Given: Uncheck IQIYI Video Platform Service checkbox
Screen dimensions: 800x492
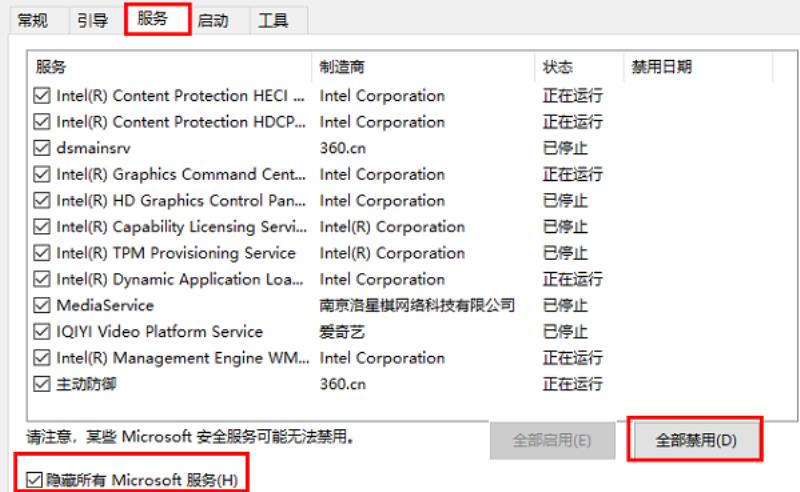Looking at the screenshot, I should (x=41, y=332).
